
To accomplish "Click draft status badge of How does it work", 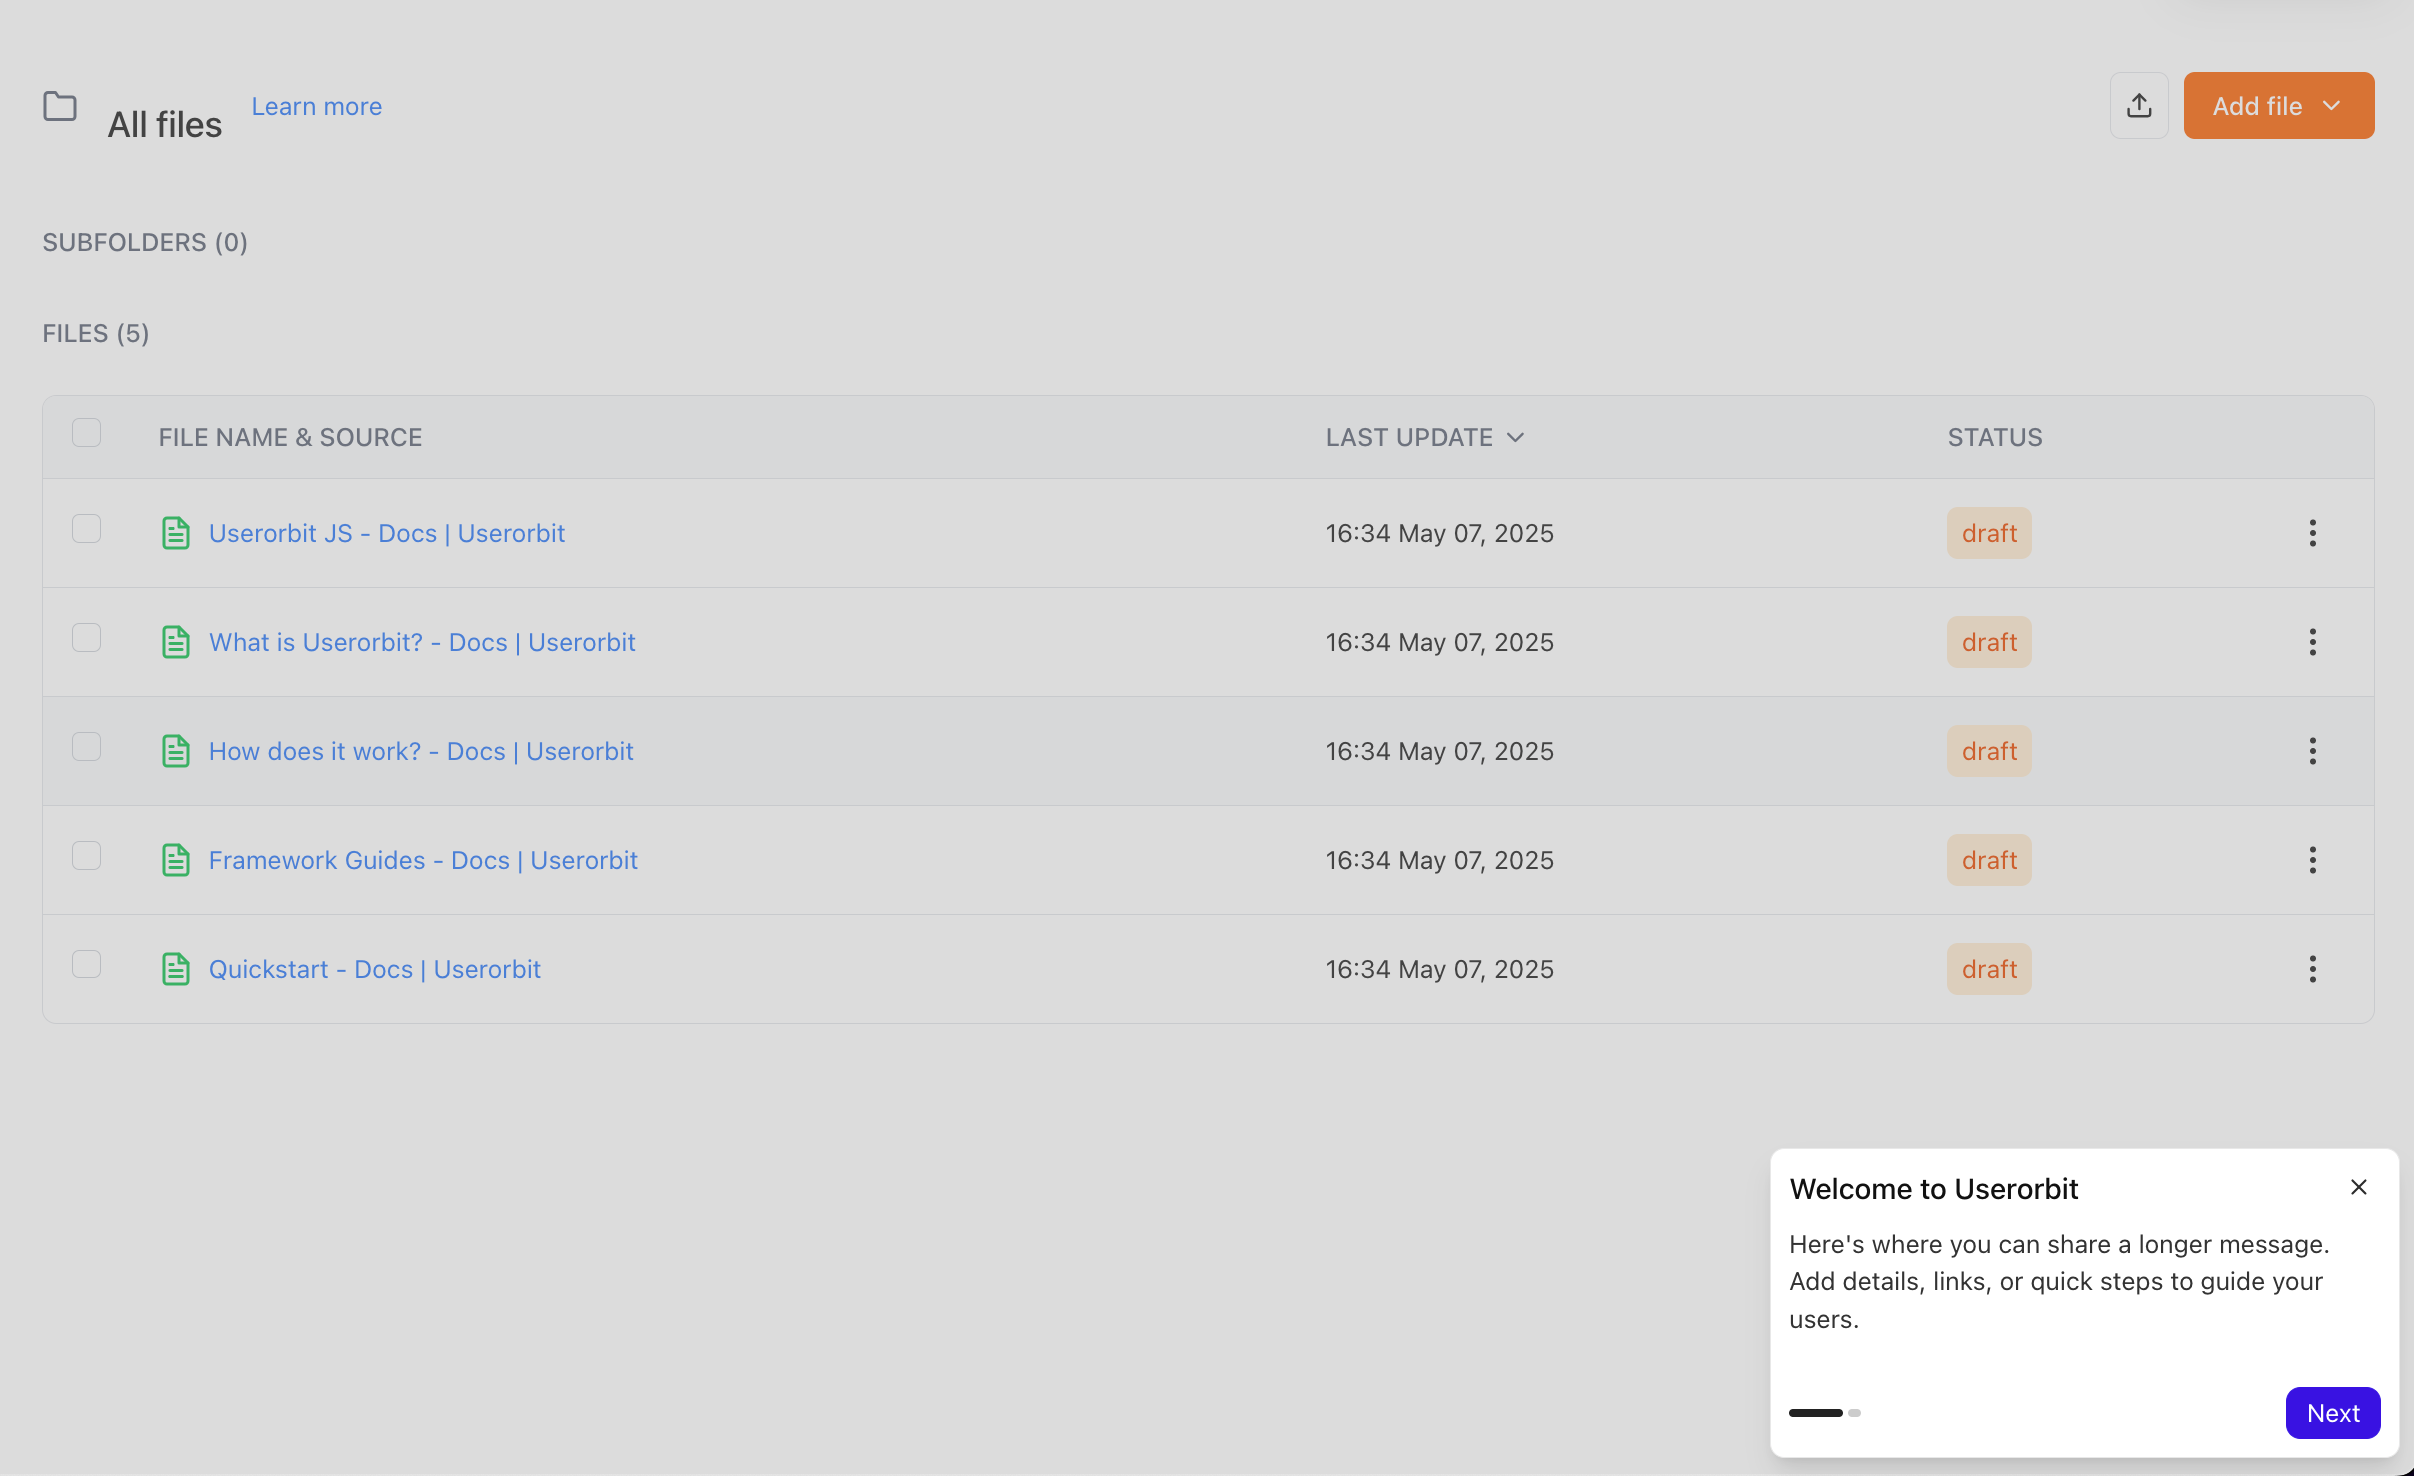I will pyautogui.click(x=1988, y=751).
